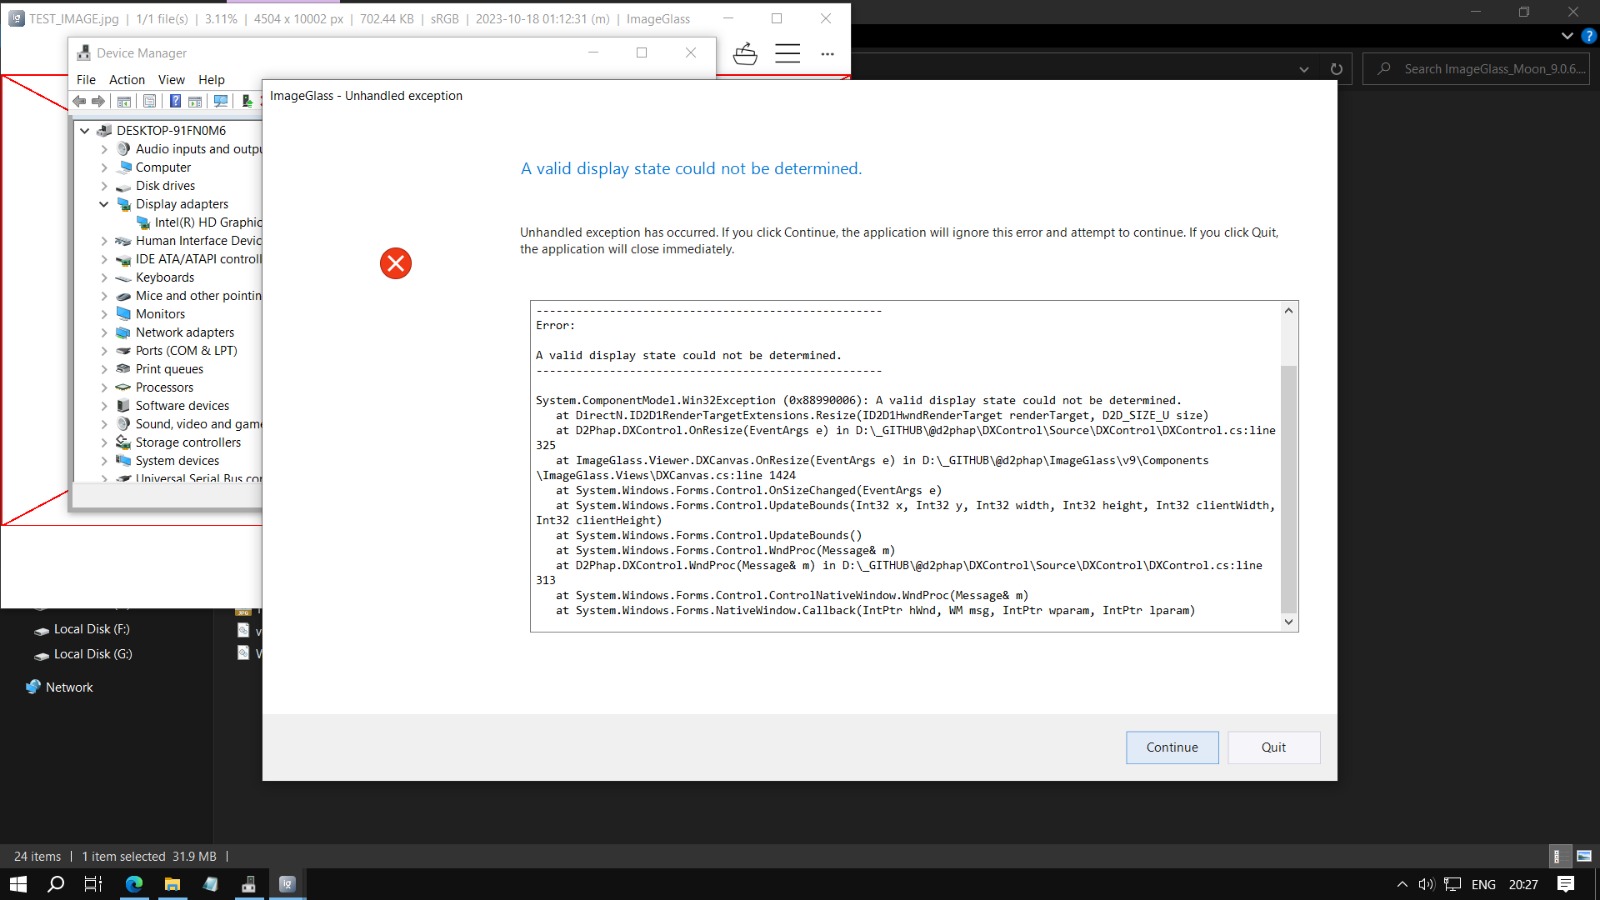
Task: Open the Action menu in Device Manager
Action: pos(126,80)
